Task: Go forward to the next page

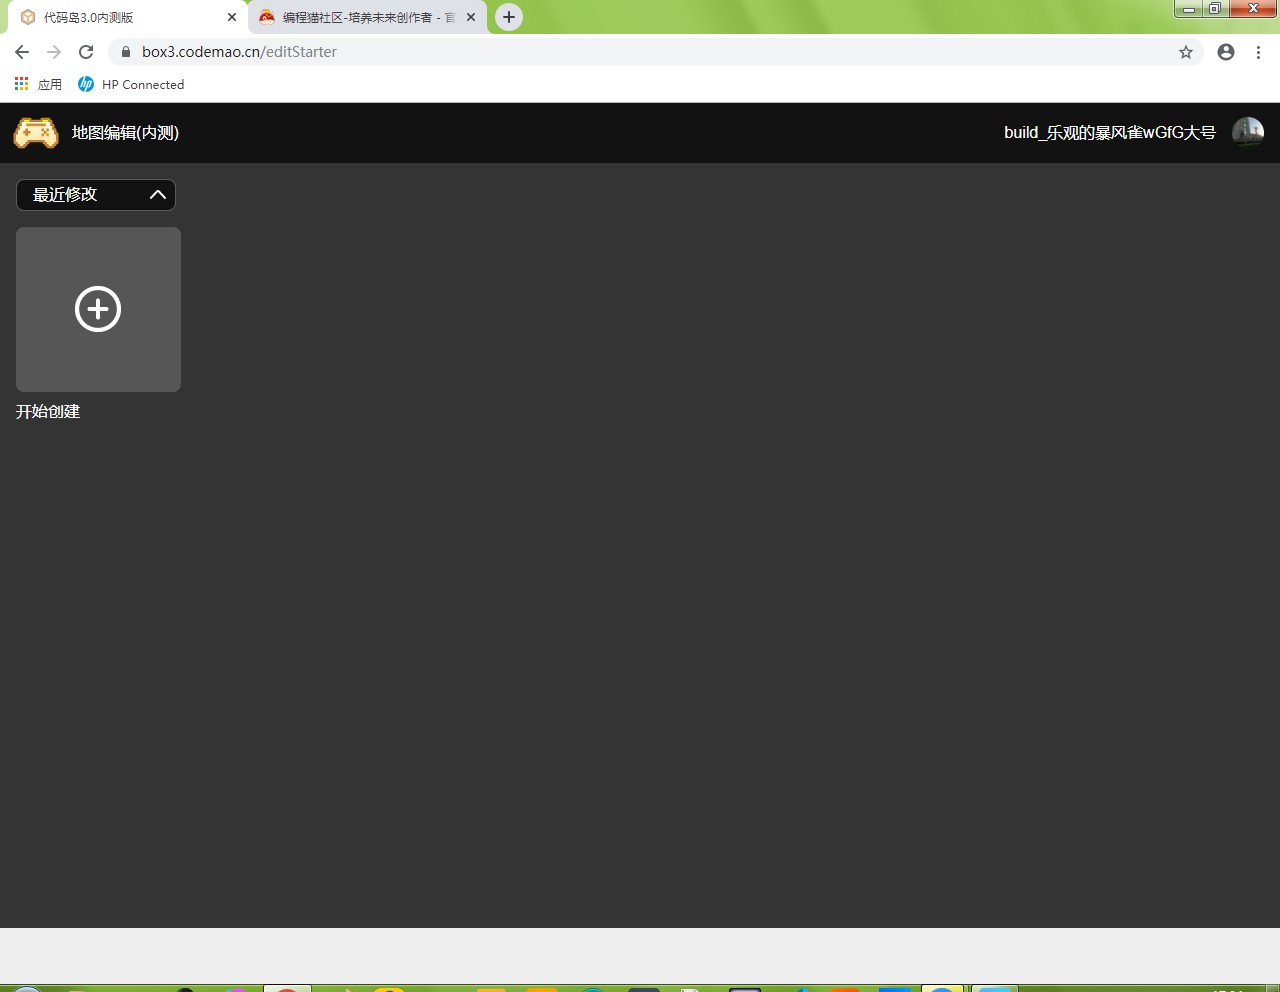Action: click(x=54, y=52)
